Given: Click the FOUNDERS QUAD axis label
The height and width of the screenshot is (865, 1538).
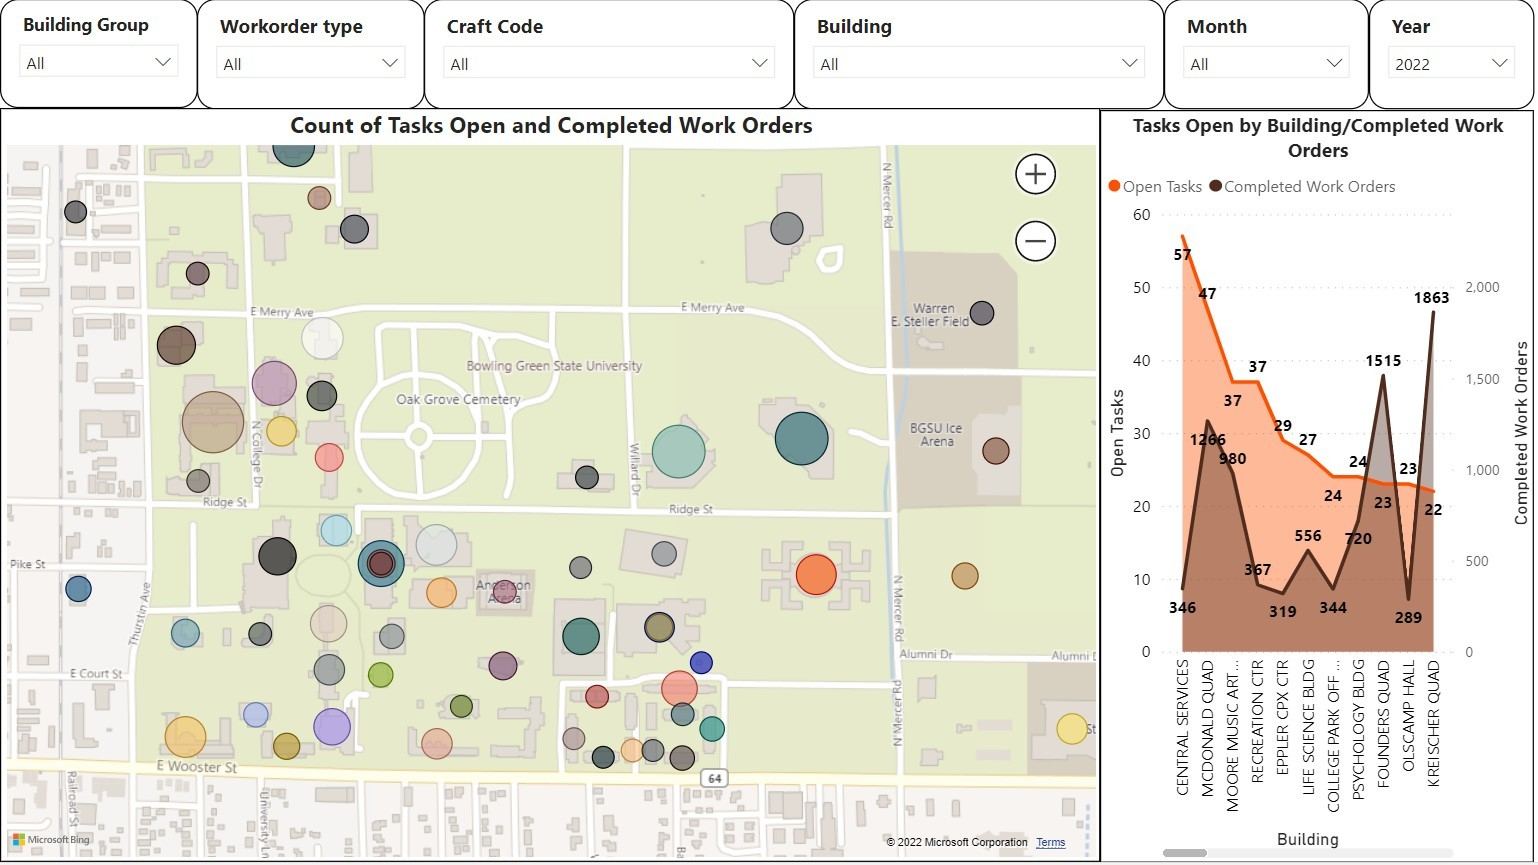Looking at the screenshot, I should click(x=1383, y=723).
